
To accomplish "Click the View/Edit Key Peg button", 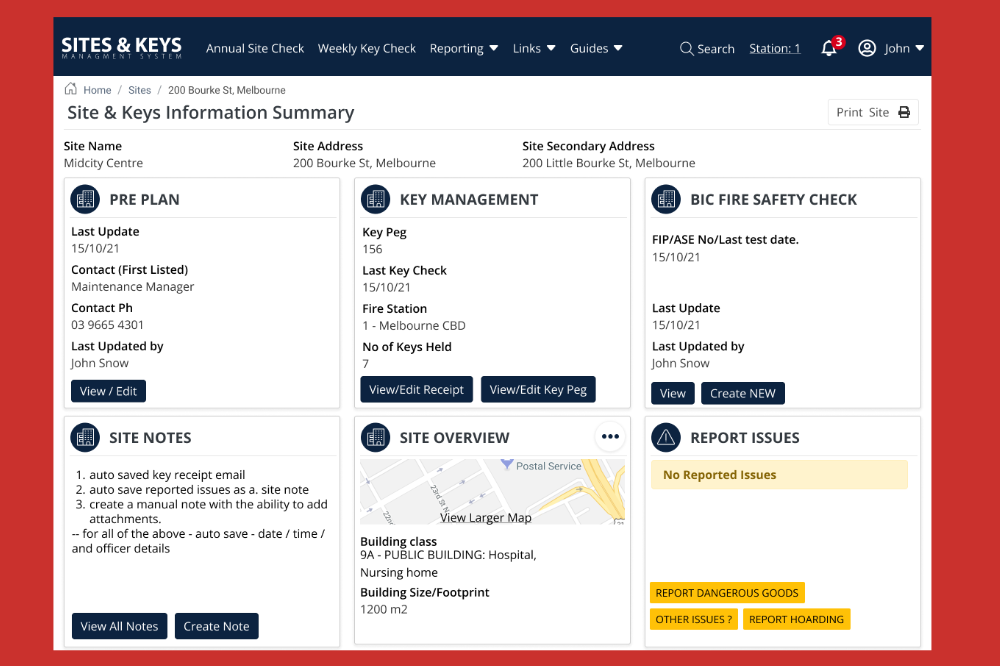I will (x=538, y=389).
